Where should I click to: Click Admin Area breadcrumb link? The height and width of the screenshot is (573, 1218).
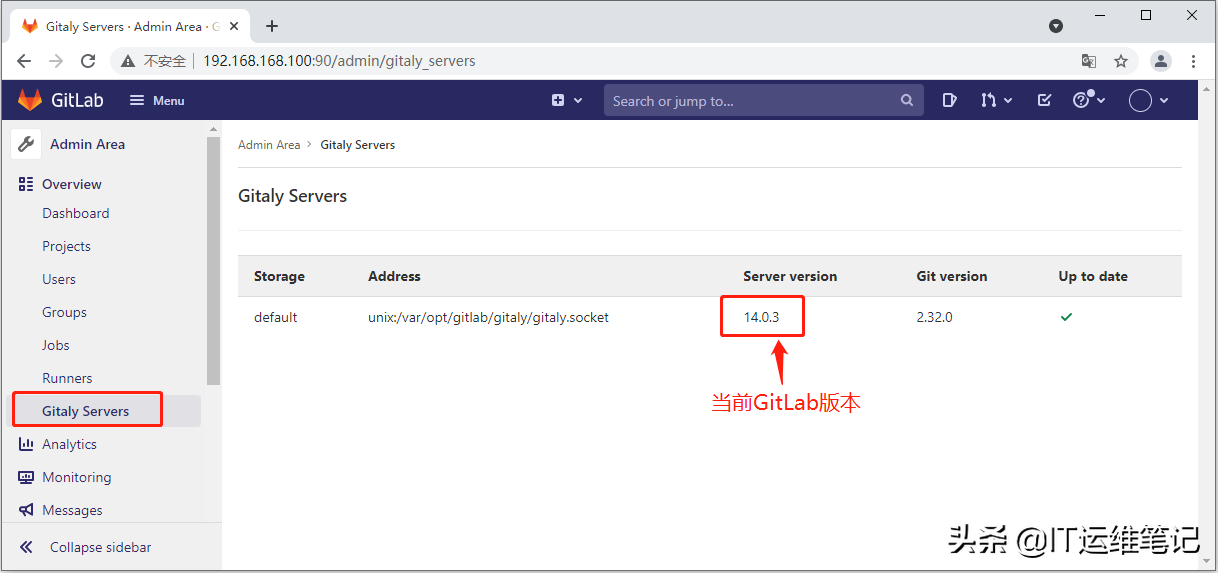coord(269,145)
